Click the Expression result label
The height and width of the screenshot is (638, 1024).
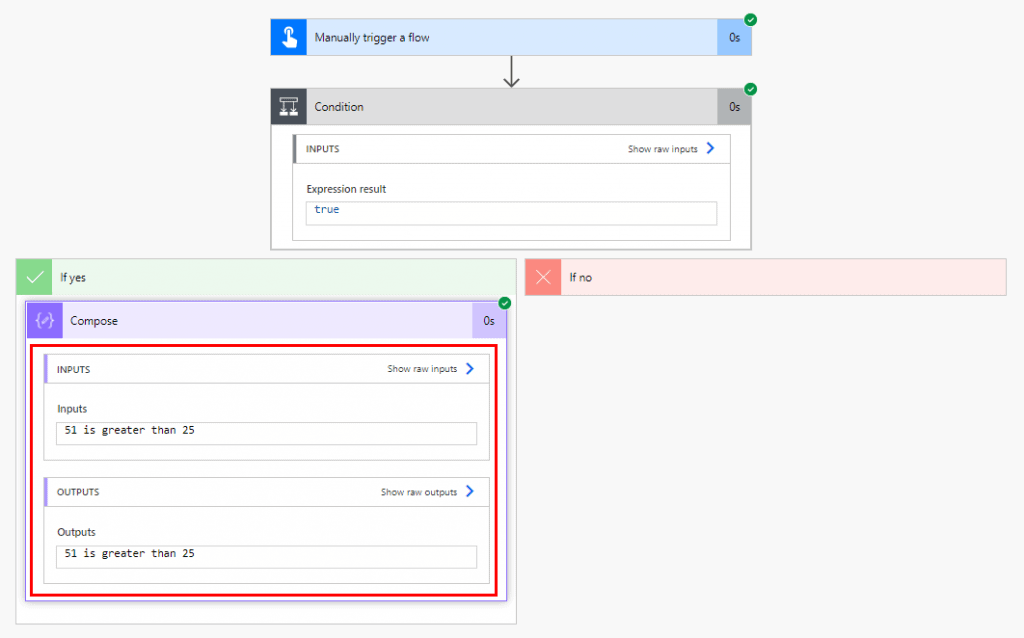346,189
